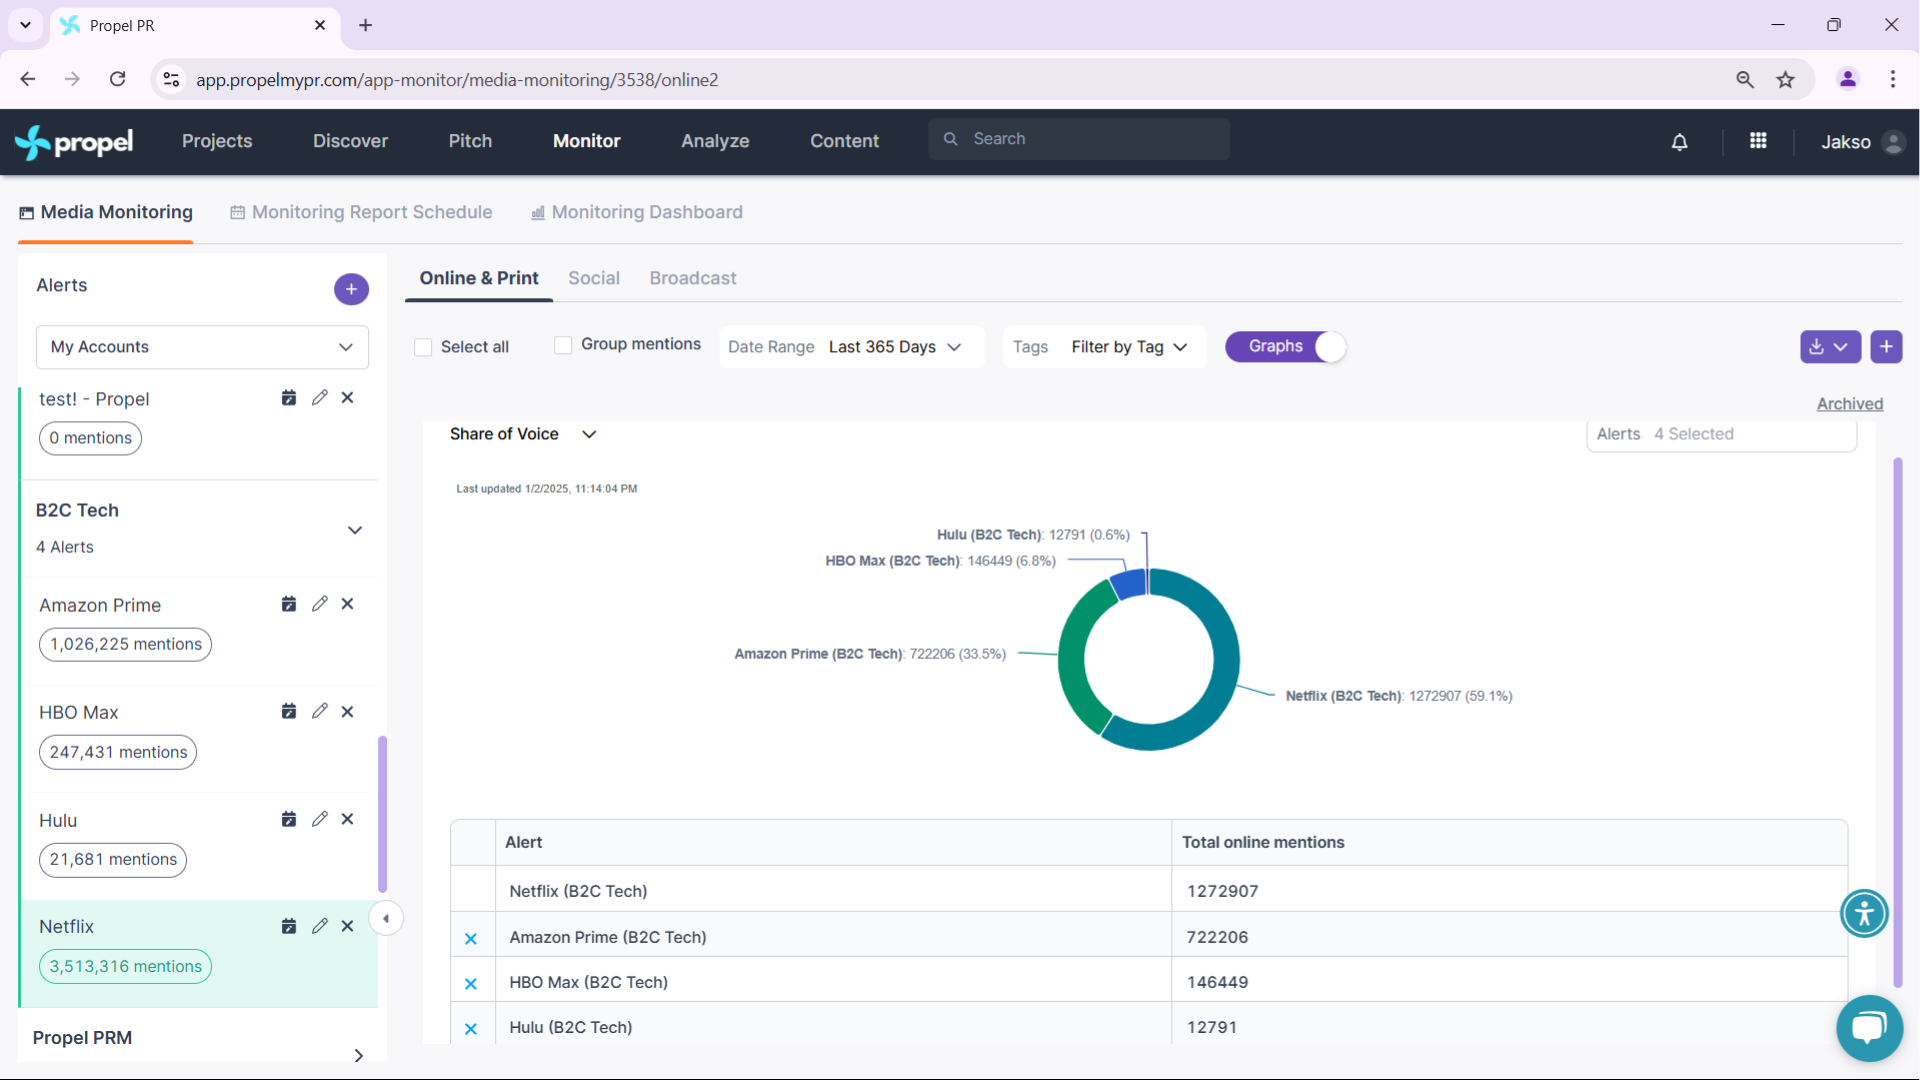The image size is (1920, 1080).
Task: Open Filter by Tag dropdown
Action: click(1105, 347)
